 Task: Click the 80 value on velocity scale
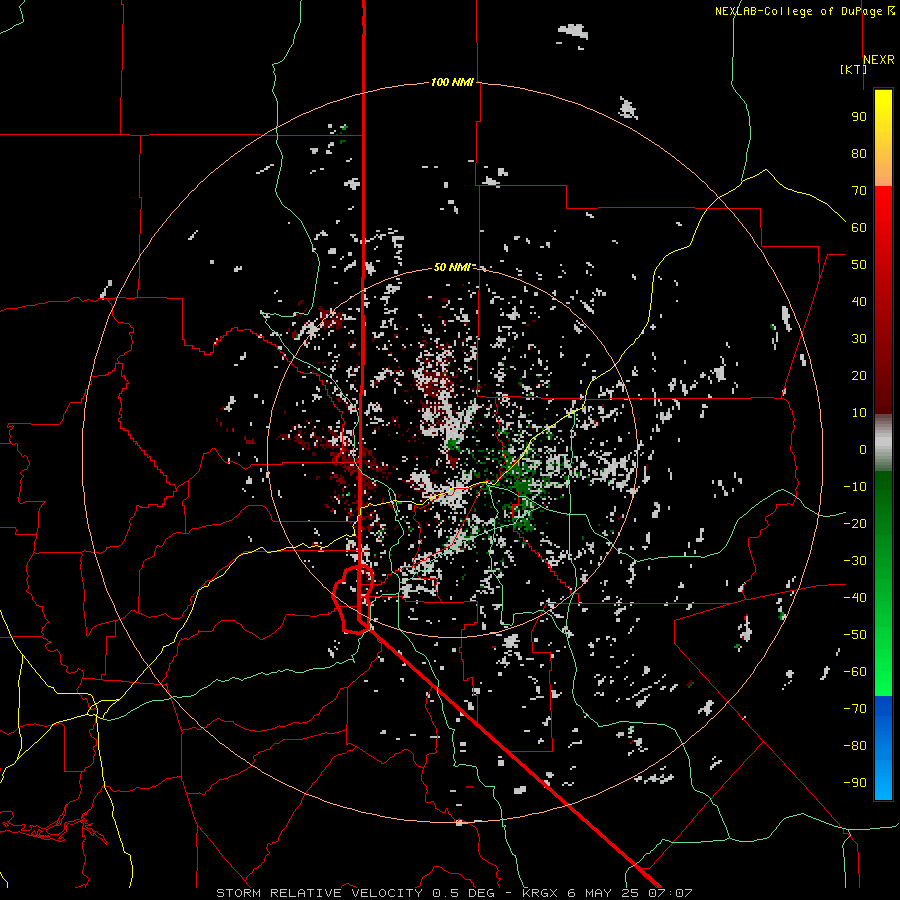tap(859, 153)
